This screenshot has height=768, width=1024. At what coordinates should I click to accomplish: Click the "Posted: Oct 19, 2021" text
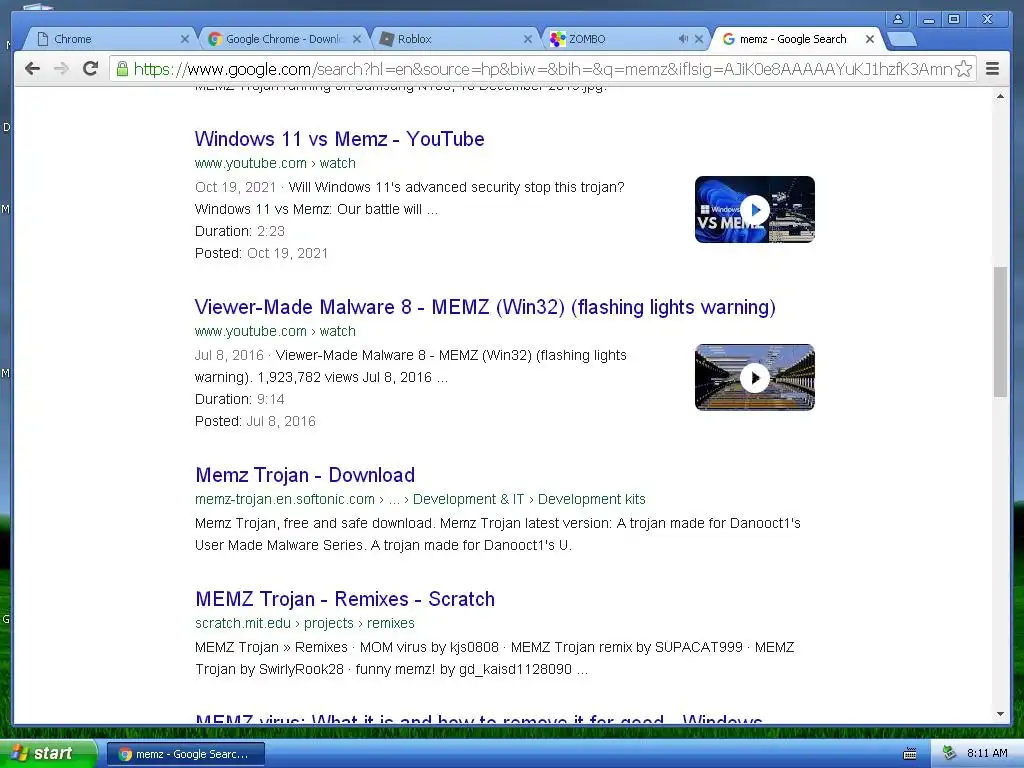(261, 253)
